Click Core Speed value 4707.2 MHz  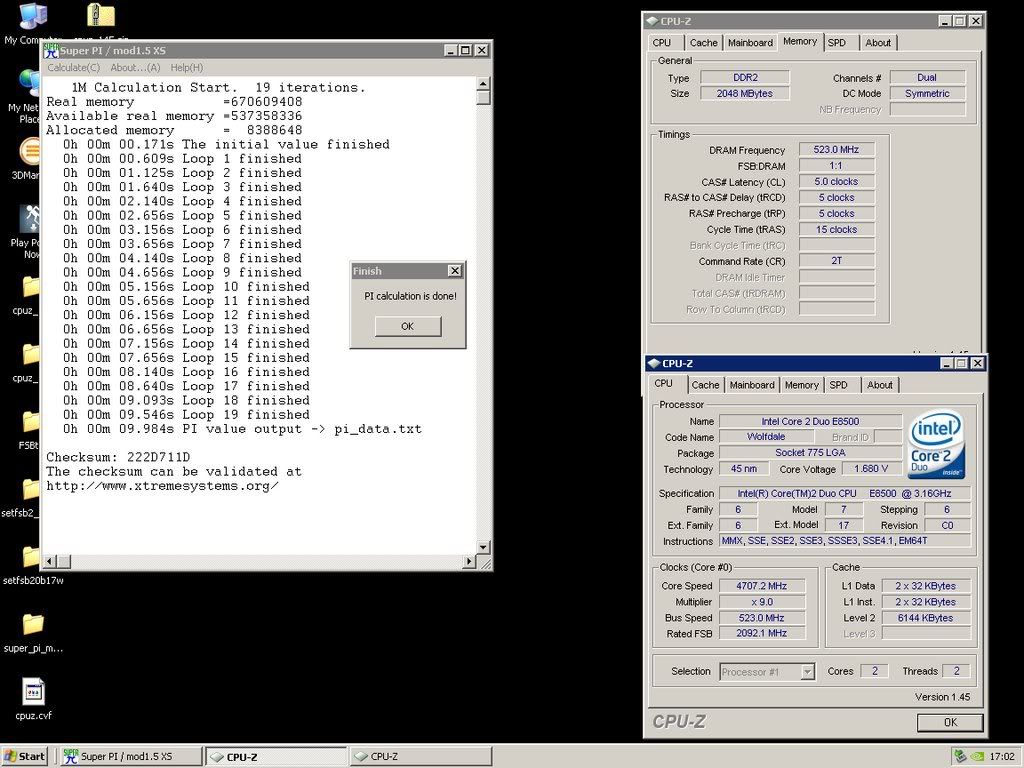(761, 586)
